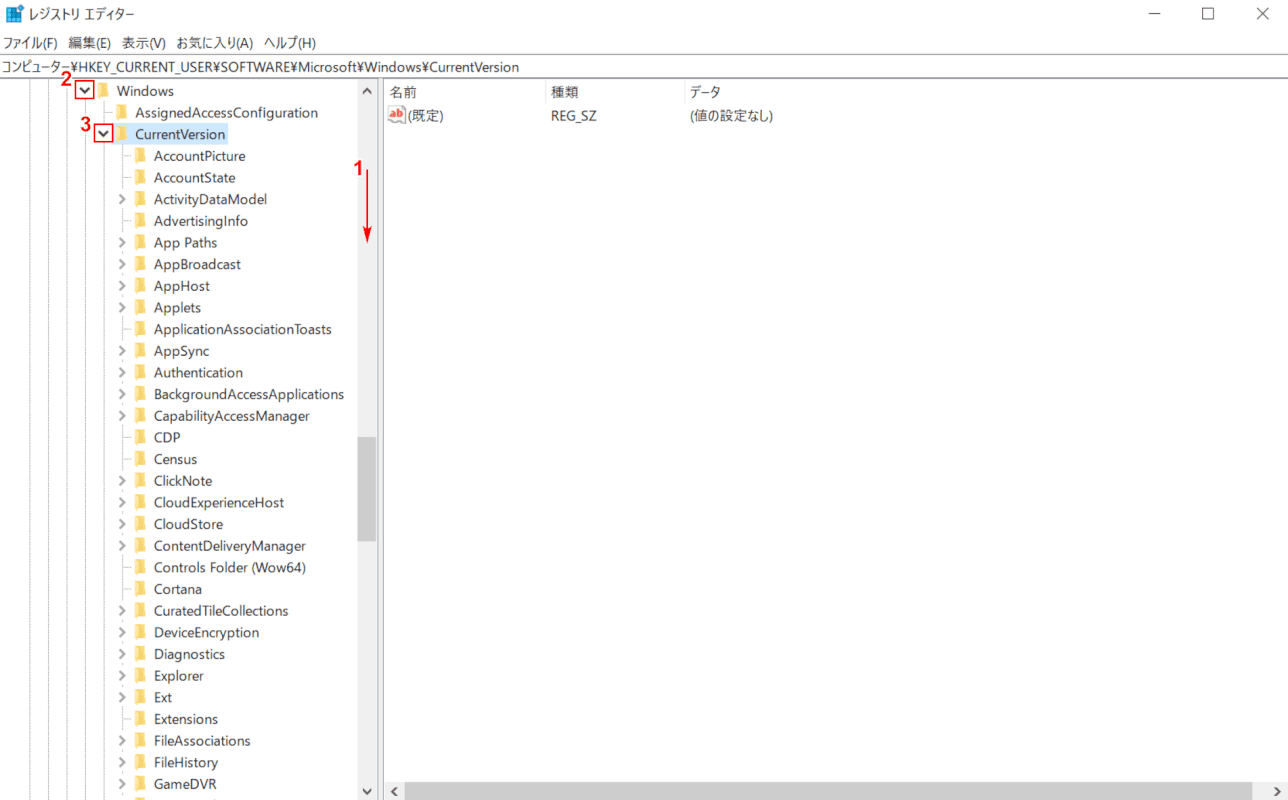Select the FileAssociations key label
The image size is (1288, 800).
click(x=202, y=741)
